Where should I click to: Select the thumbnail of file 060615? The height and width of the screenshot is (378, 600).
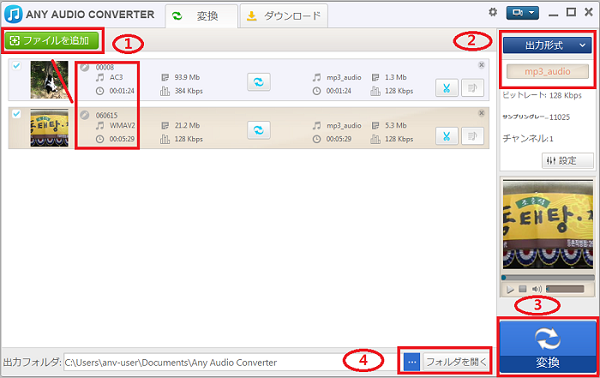[49, 128]
